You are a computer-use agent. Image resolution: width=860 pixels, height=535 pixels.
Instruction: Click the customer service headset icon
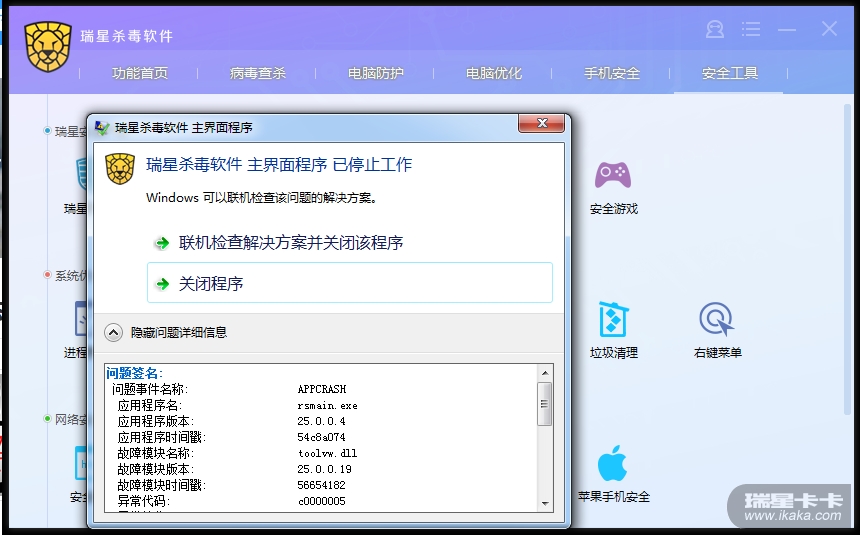pyautogui.click(x=715, y=29)
